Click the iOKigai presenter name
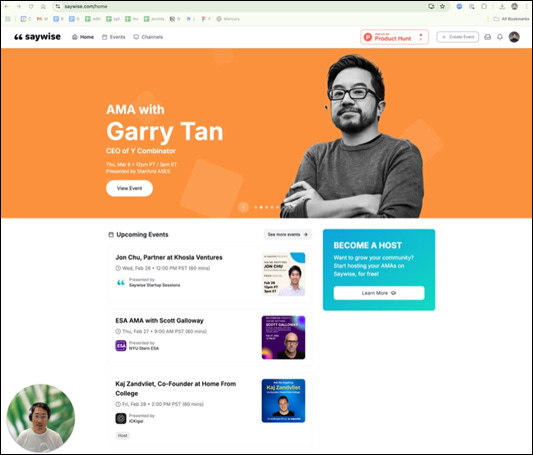 click(x=136, y=421)
